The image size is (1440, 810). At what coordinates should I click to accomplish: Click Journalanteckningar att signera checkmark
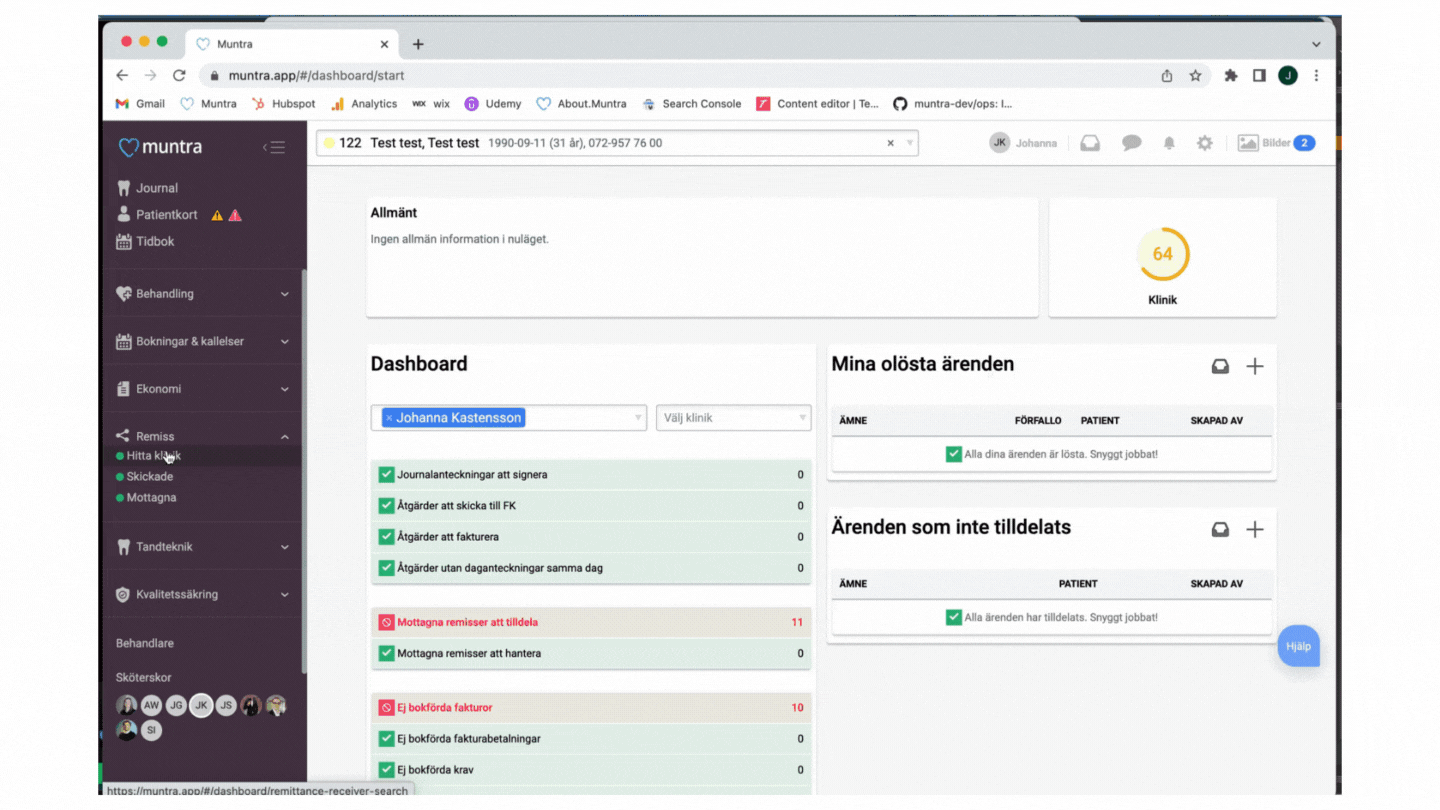tap(386, 475)
